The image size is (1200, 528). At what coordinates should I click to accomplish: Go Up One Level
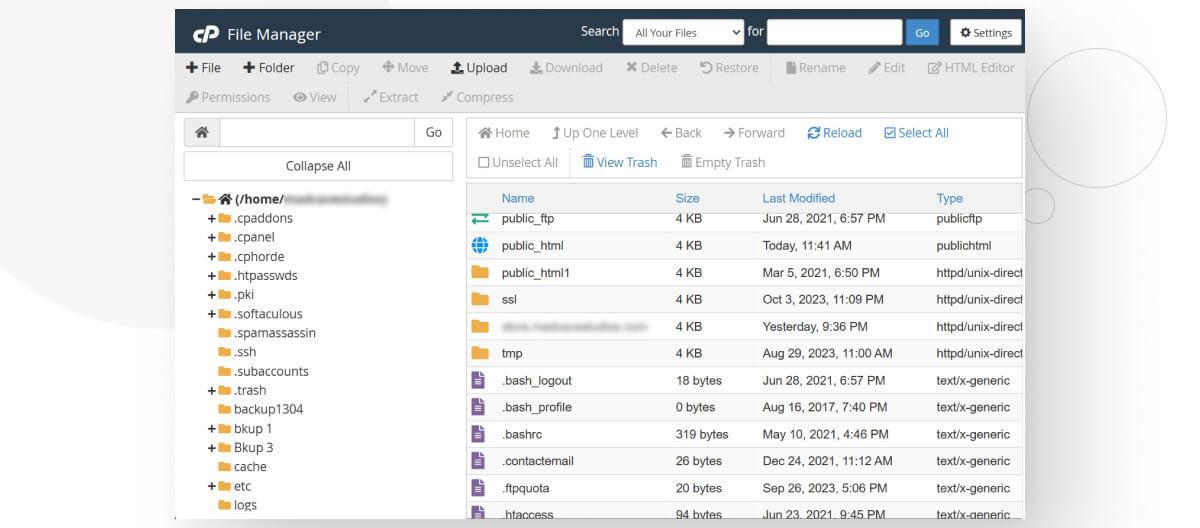(594, 133)
